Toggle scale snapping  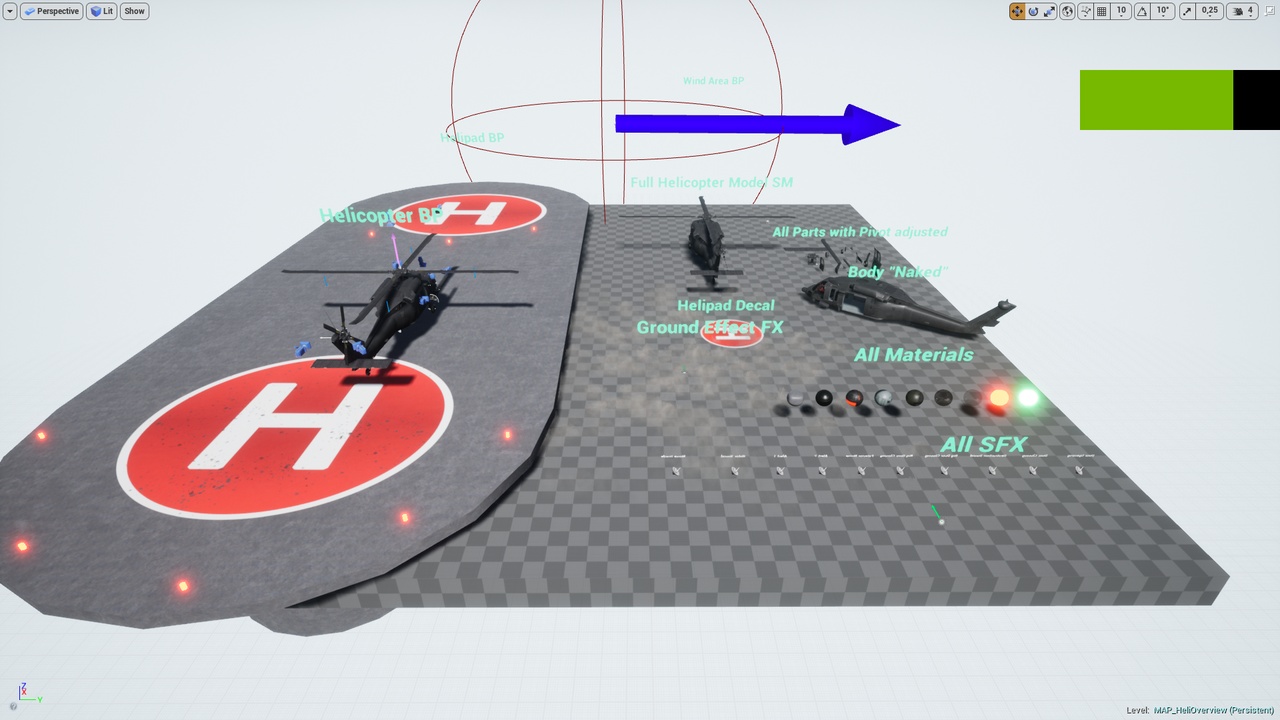(1187, 11)
